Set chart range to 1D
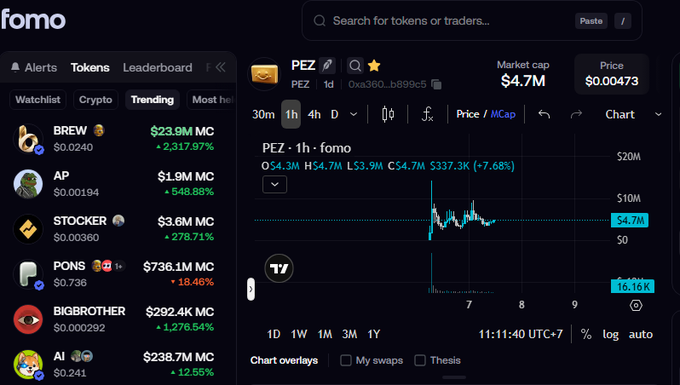Image resolution: width=680 pixels, height=385 pixels. click(x=274, y=334)
